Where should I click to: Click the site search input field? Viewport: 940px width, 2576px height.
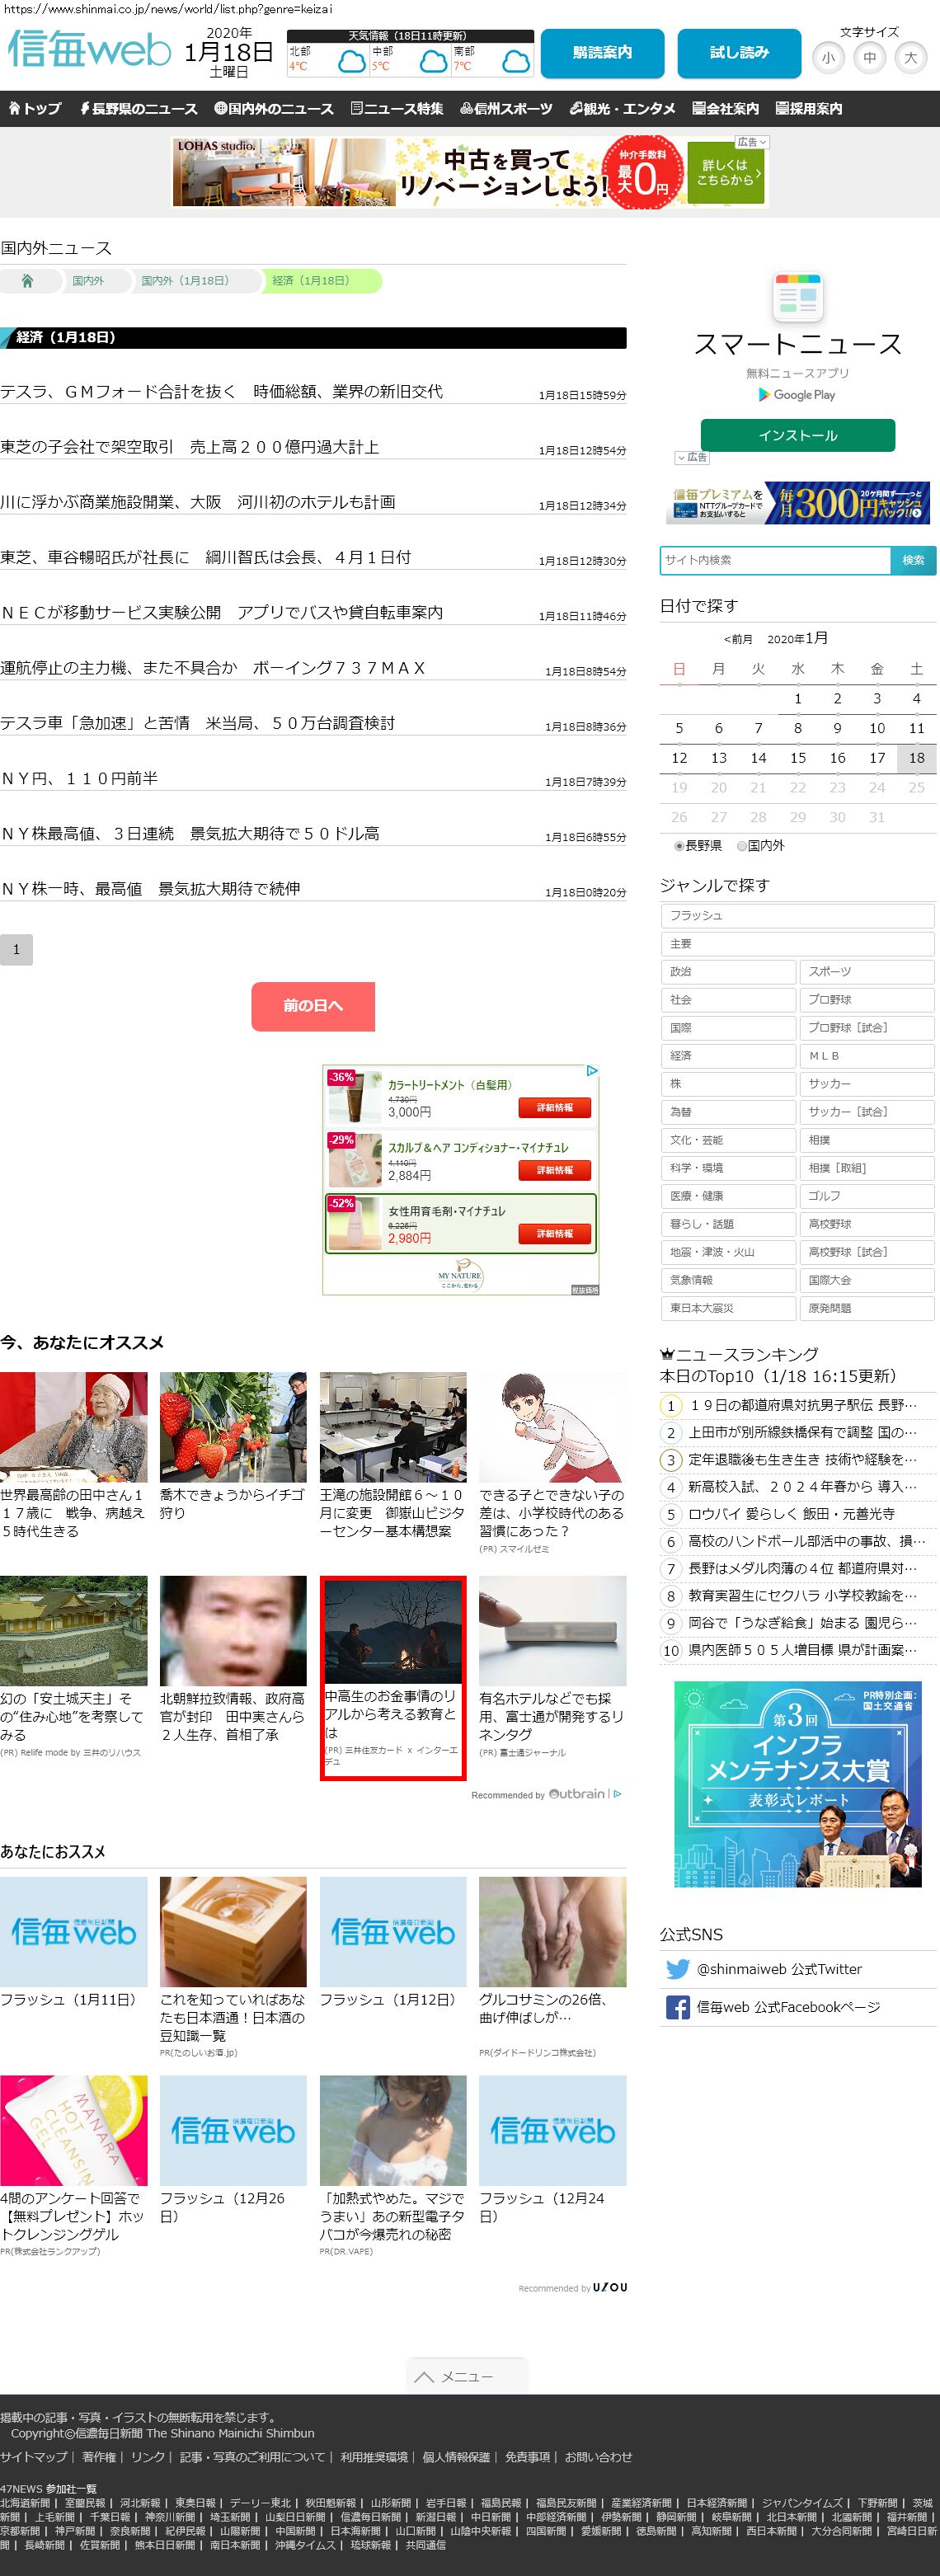point(775,560)
